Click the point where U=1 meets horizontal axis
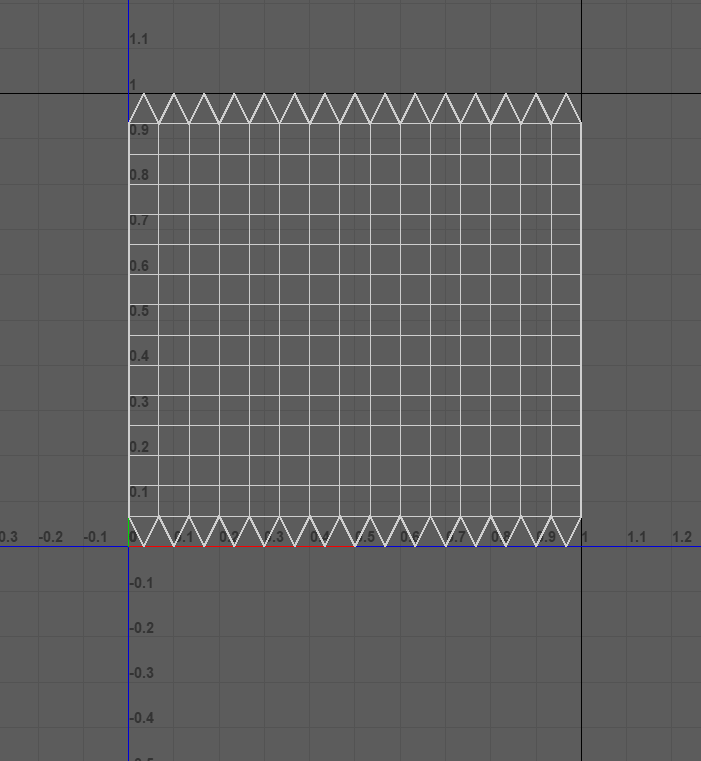The width and height of the screenshot is (701, 761). tap(582, 546)
